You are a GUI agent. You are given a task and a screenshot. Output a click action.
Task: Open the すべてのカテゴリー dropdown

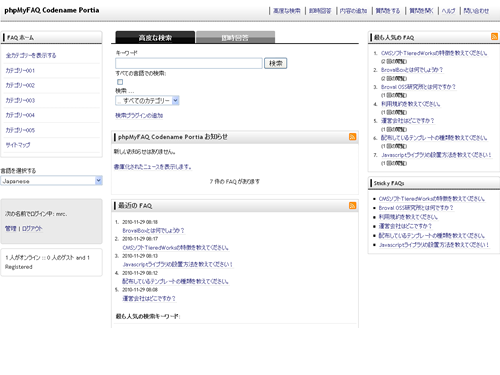147,100
